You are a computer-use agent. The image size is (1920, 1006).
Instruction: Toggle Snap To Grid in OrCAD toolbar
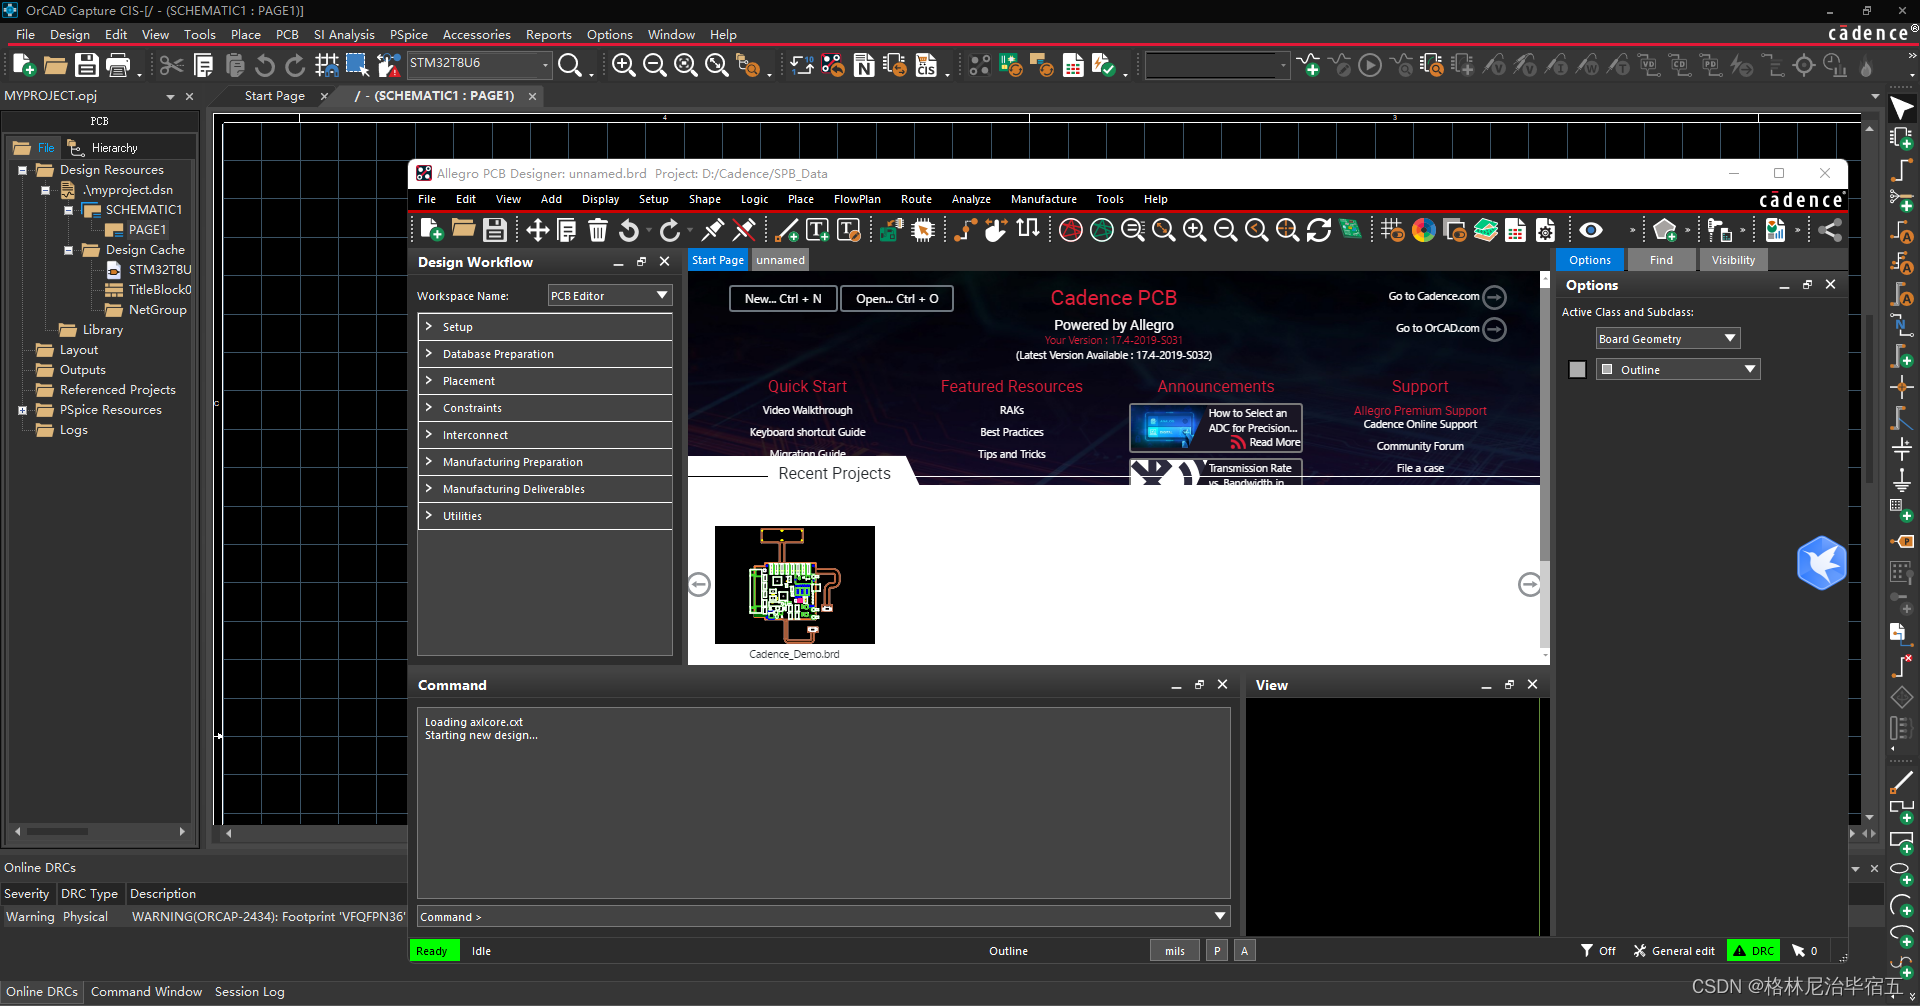[326, 66]
